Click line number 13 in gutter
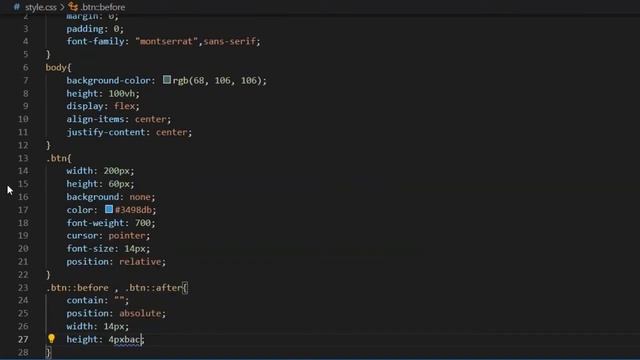Image resolution: width=640 pixels, height=360 pixels. point(23,158)
